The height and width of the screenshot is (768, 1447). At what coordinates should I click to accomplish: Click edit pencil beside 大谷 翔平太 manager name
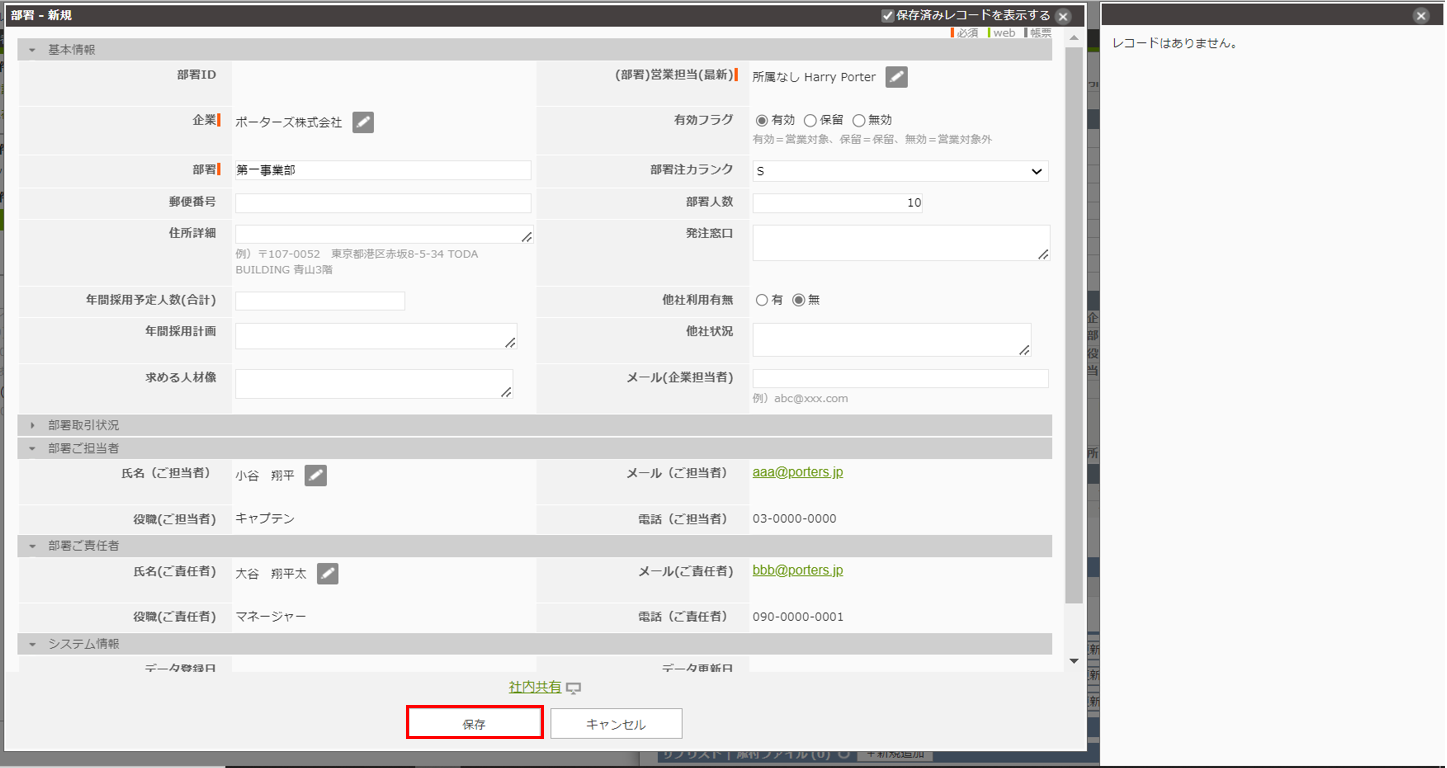click(x=327, y=574)
